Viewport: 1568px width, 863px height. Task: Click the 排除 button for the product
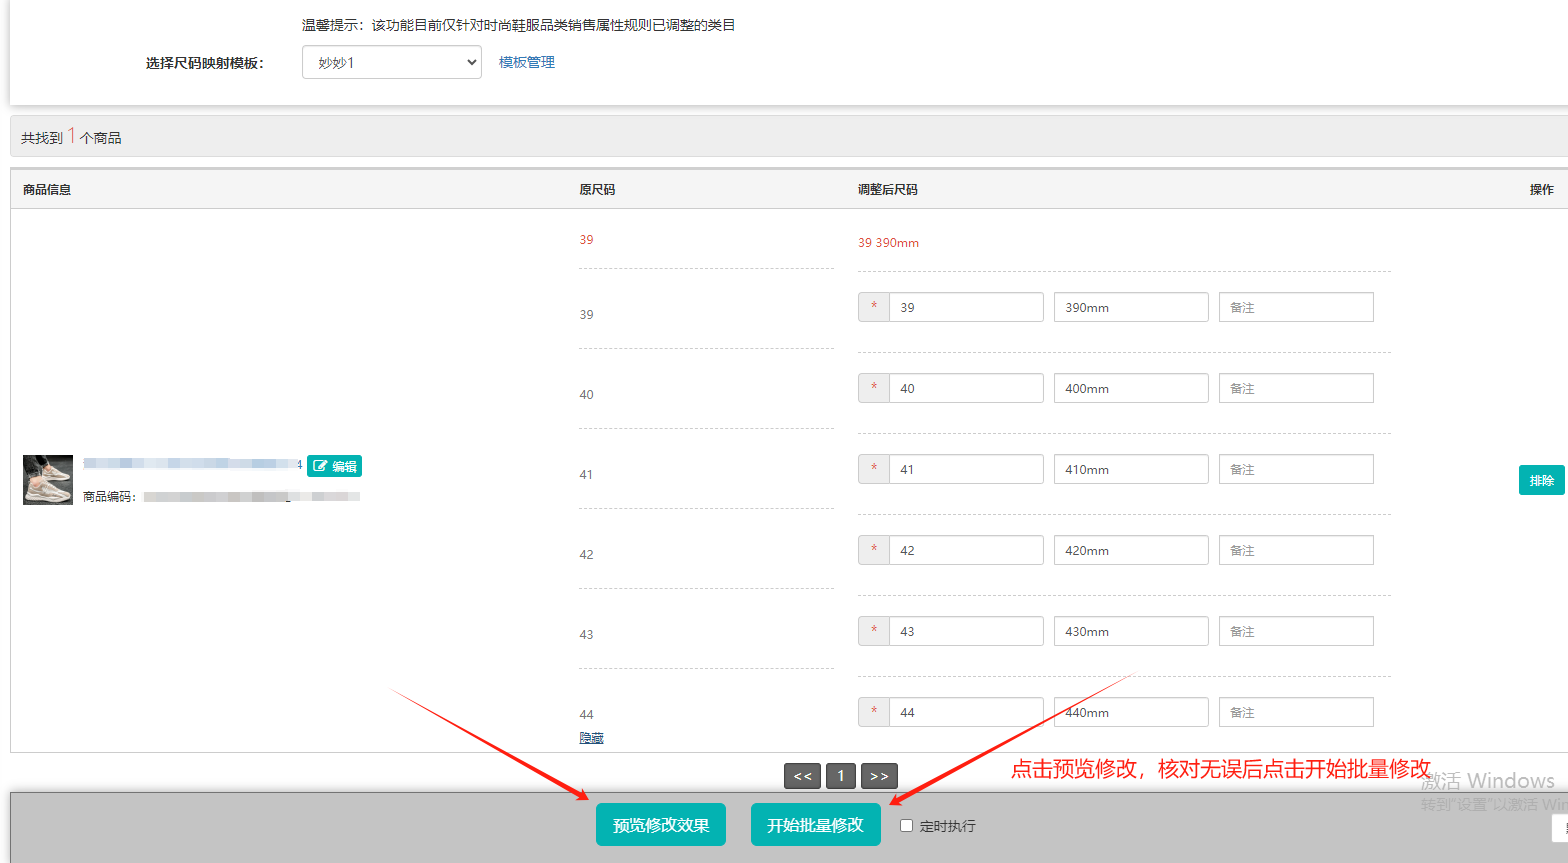[1541, 480]
